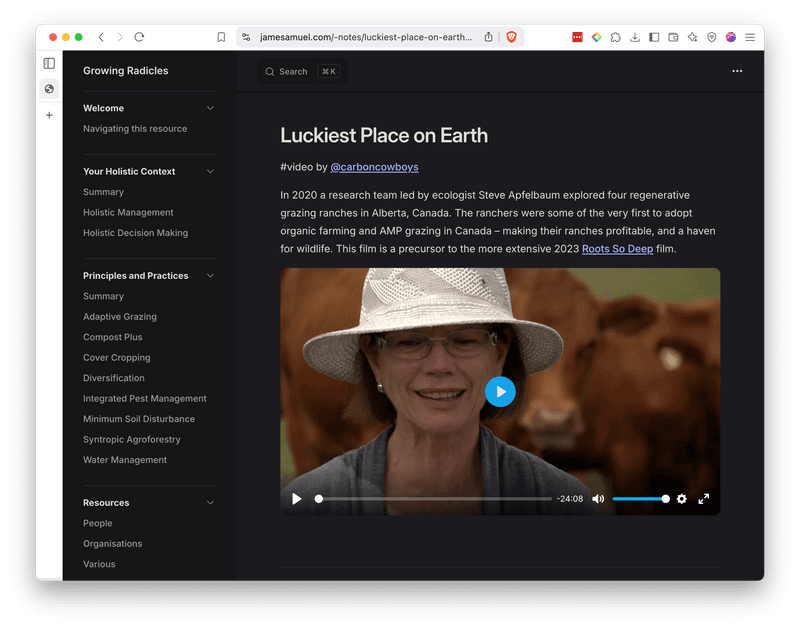This screenshot has height=628, width=800.
Task: Enter video fullscreen mode
Action: click(x=704, y=499)
